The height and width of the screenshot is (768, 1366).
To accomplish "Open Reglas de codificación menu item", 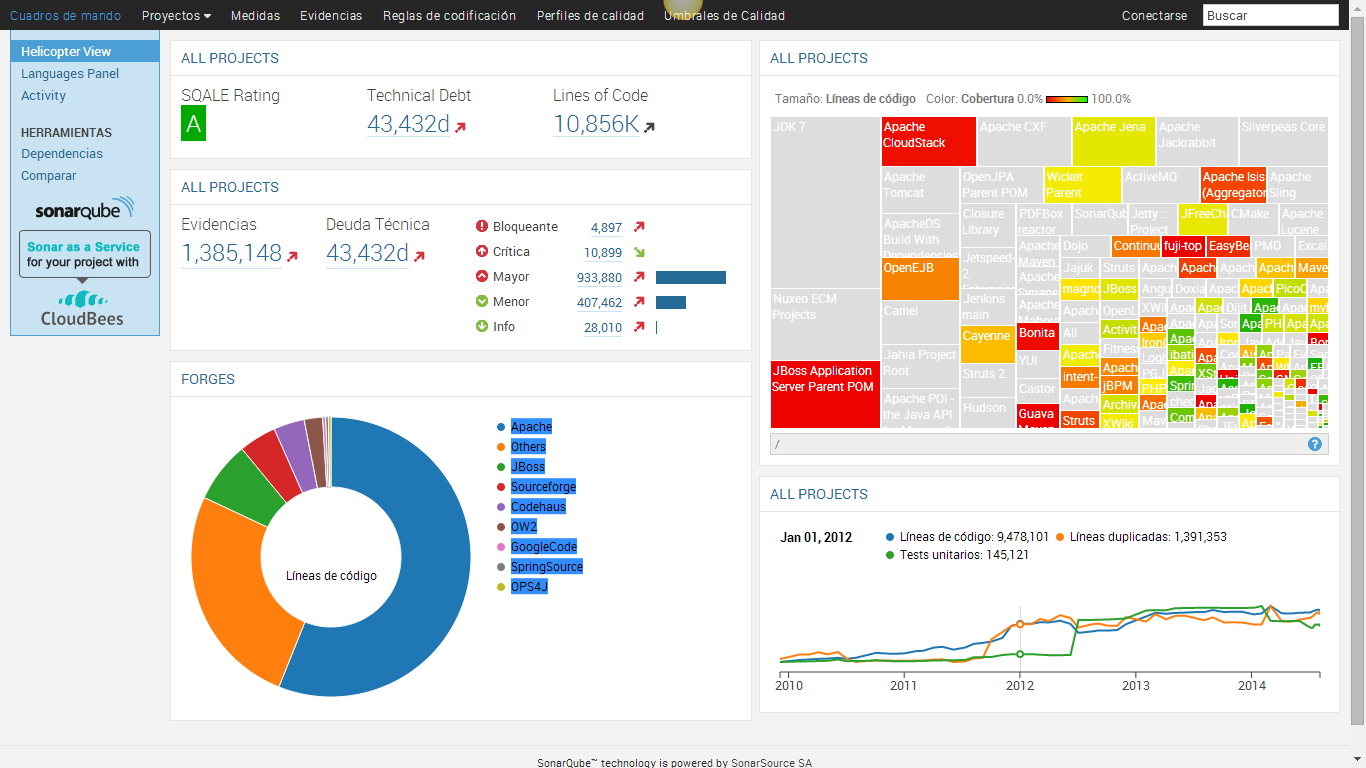I will (449, 16).
